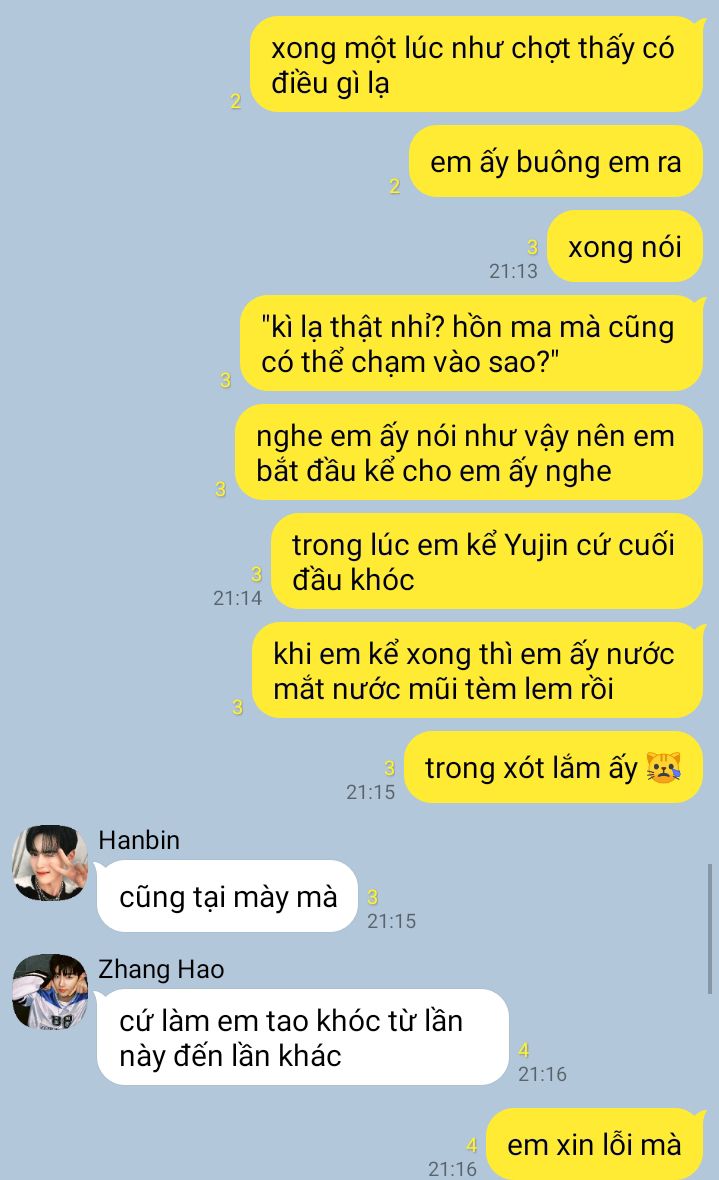The image size is (719, 1180).
Task: Tap the 'em ấy buông em ra' bubble
Action: point(556,162)
